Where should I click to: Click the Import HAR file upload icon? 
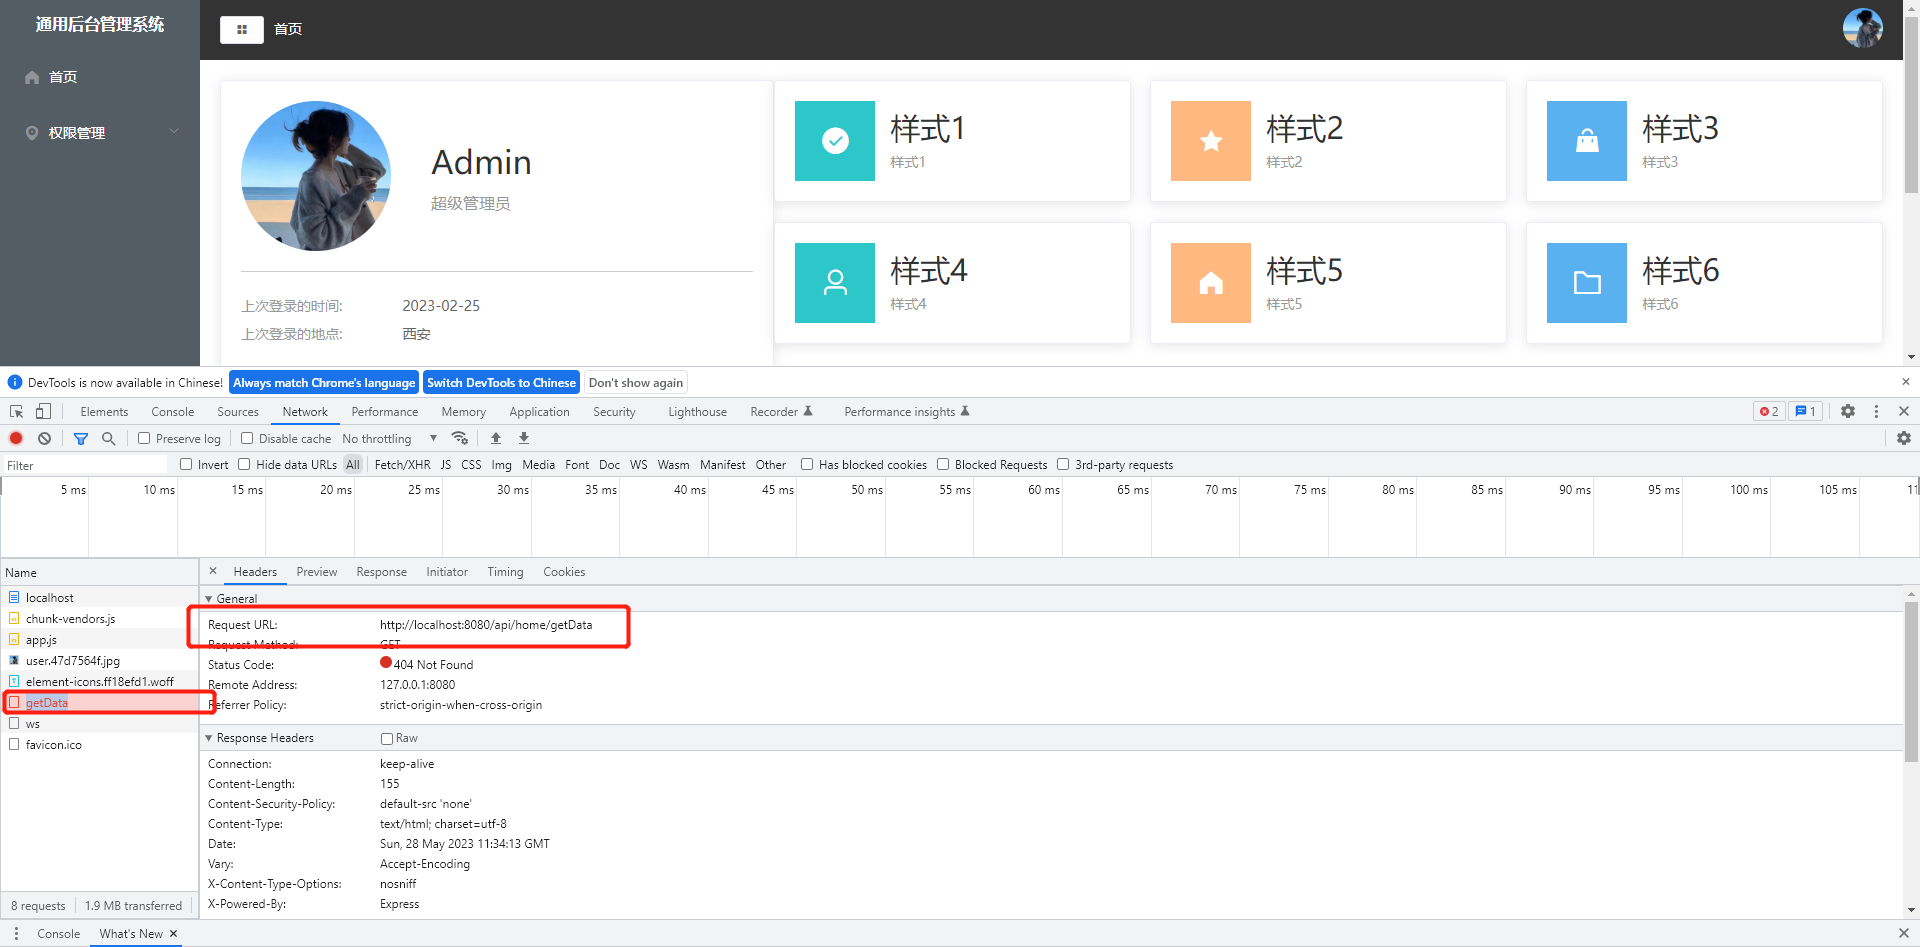pyautogui.click(x=496, y=439)
